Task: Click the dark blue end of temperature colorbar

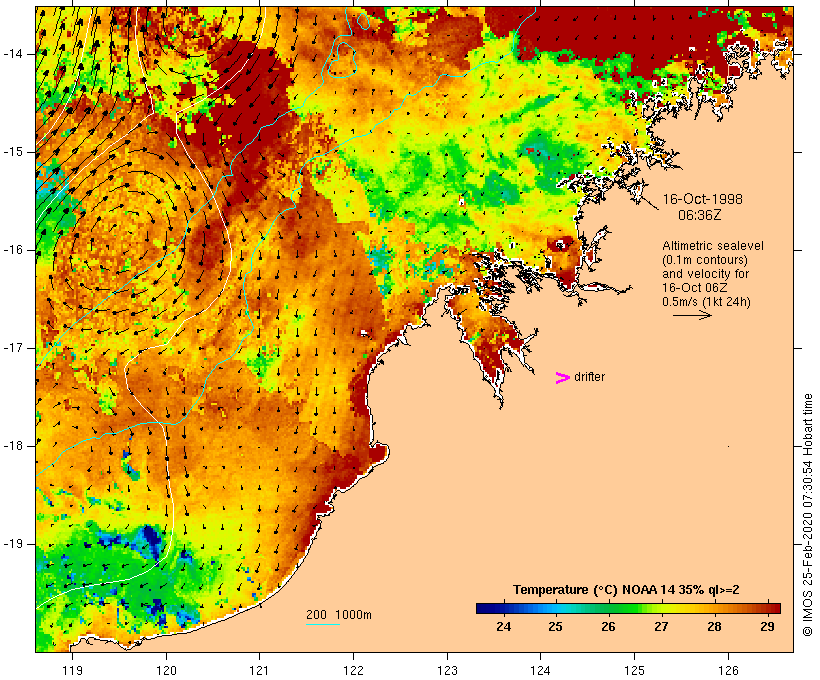Action: (486, 608)
